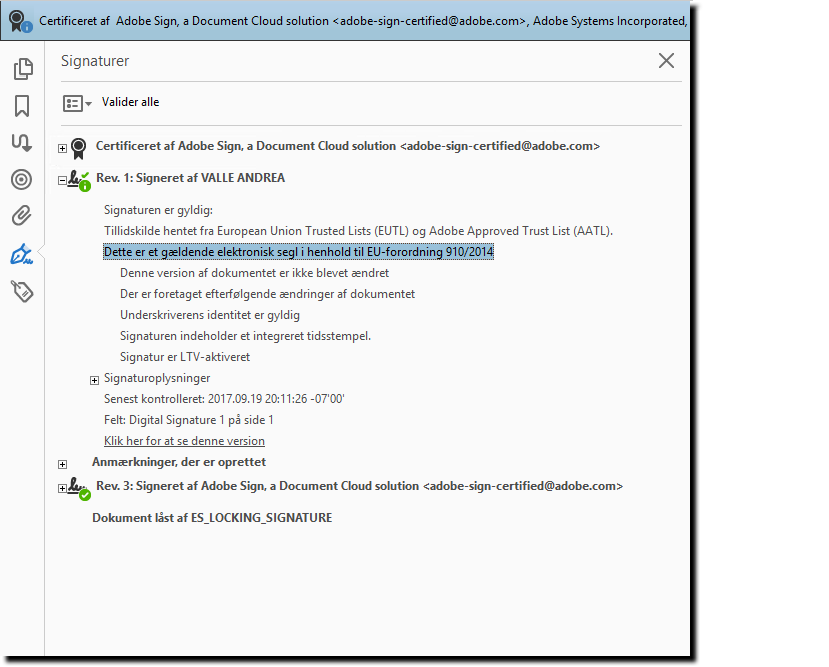Click 'Signaturen er gyldig:' line
The width and height of the screenshot is (829, 667).
158,210
